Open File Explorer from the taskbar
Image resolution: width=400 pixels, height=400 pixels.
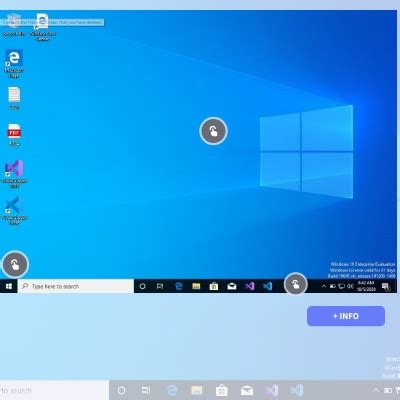coord(196,286)
